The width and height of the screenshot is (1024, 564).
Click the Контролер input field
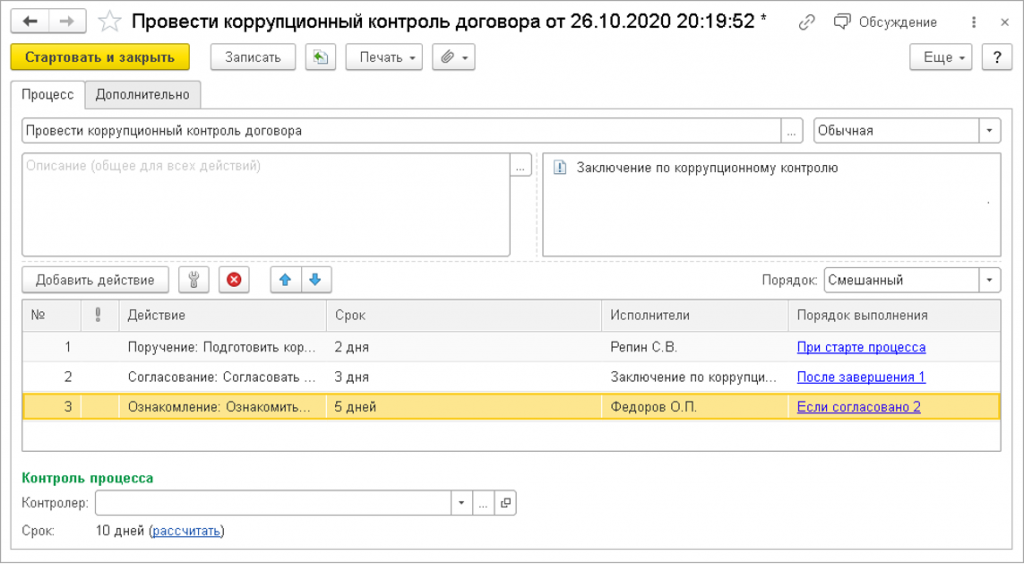[273, 503]
